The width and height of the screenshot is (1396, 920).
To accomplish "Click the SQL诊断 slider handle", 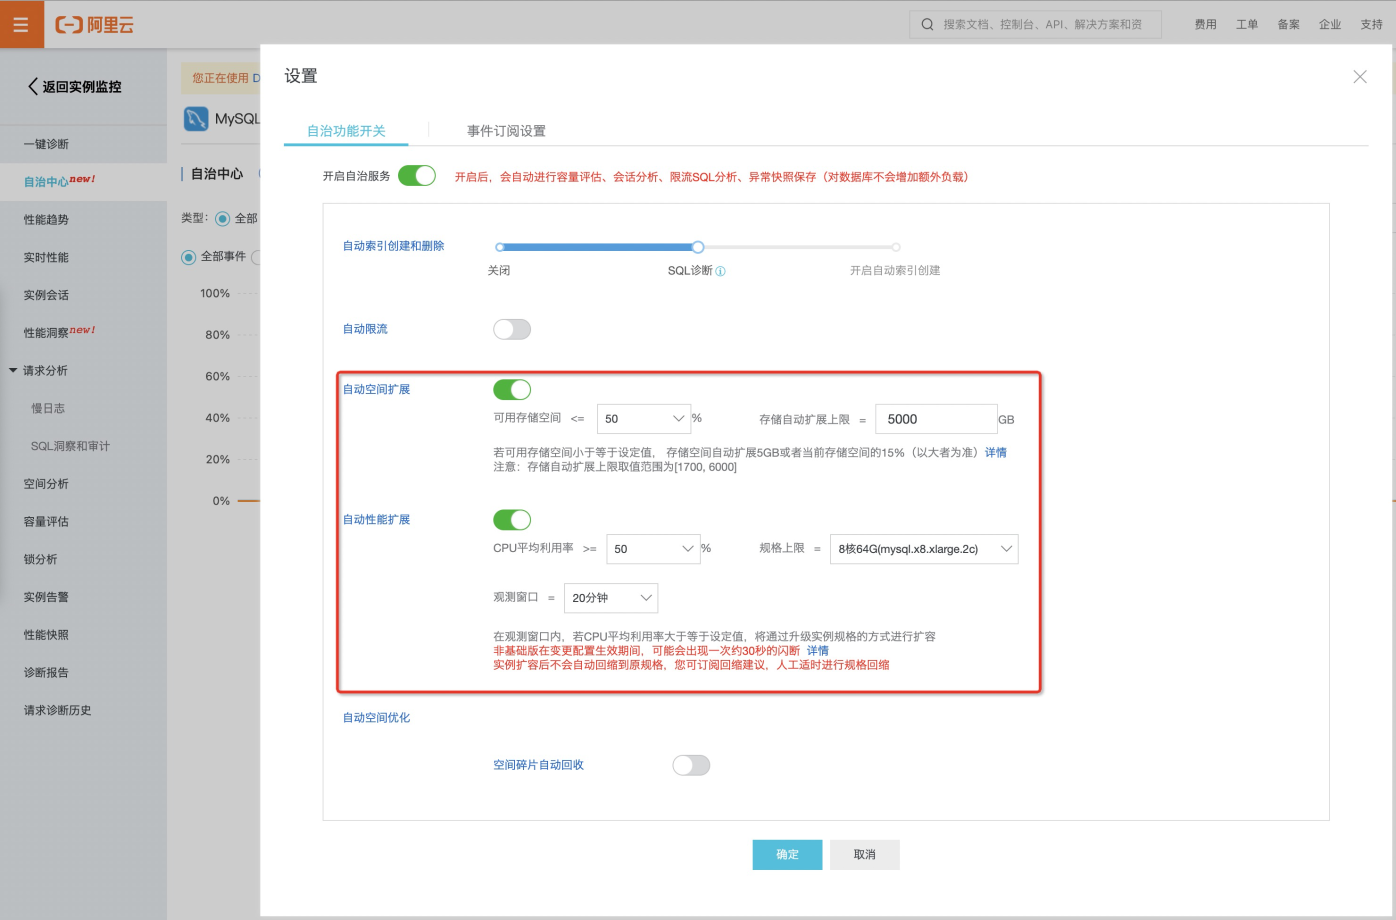I will pyautogui.click(x=698, y=247).
